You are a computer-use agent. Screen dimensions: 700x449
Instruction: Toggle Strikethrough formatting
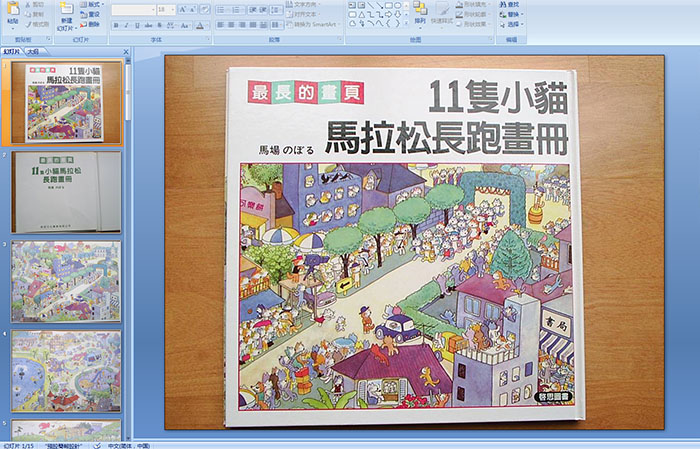coord(148,25)
